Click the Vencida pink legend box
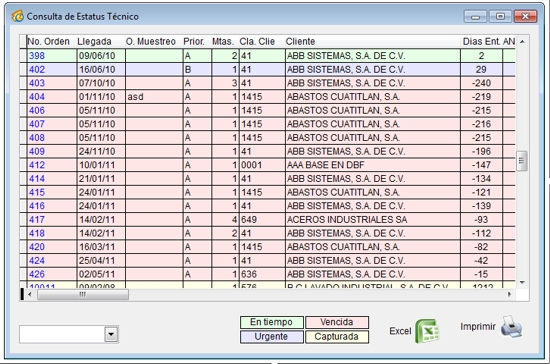Screen dimensions: 550x364 [337, 322]
